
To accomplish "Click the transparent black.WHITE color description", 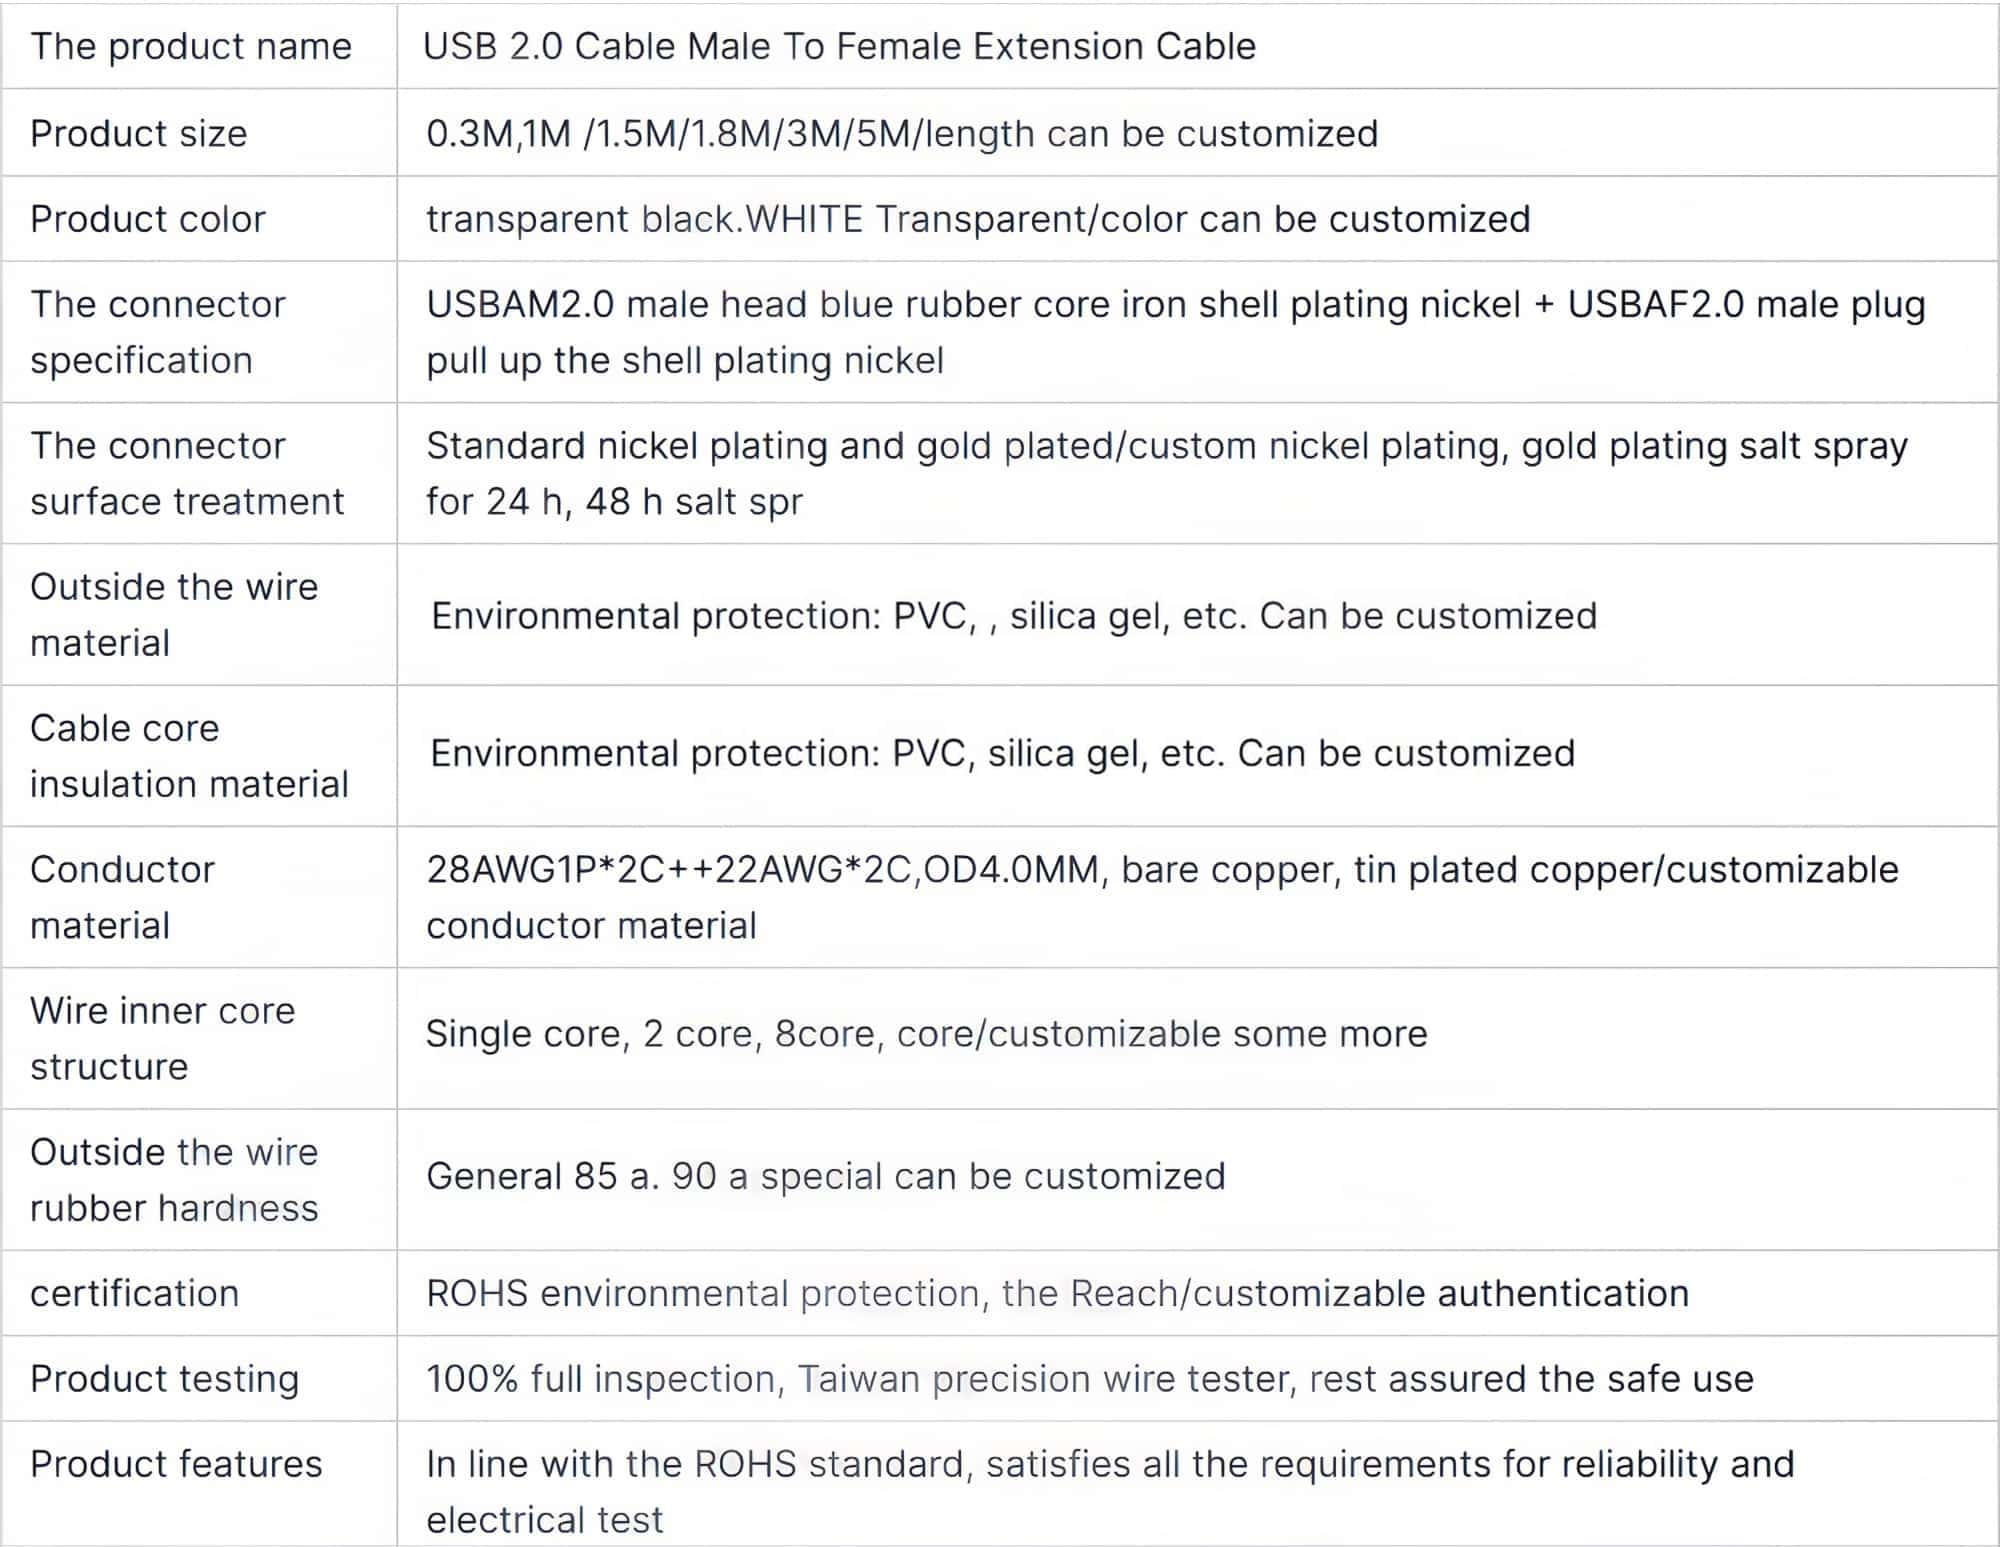I will click(x=977, y=220).
